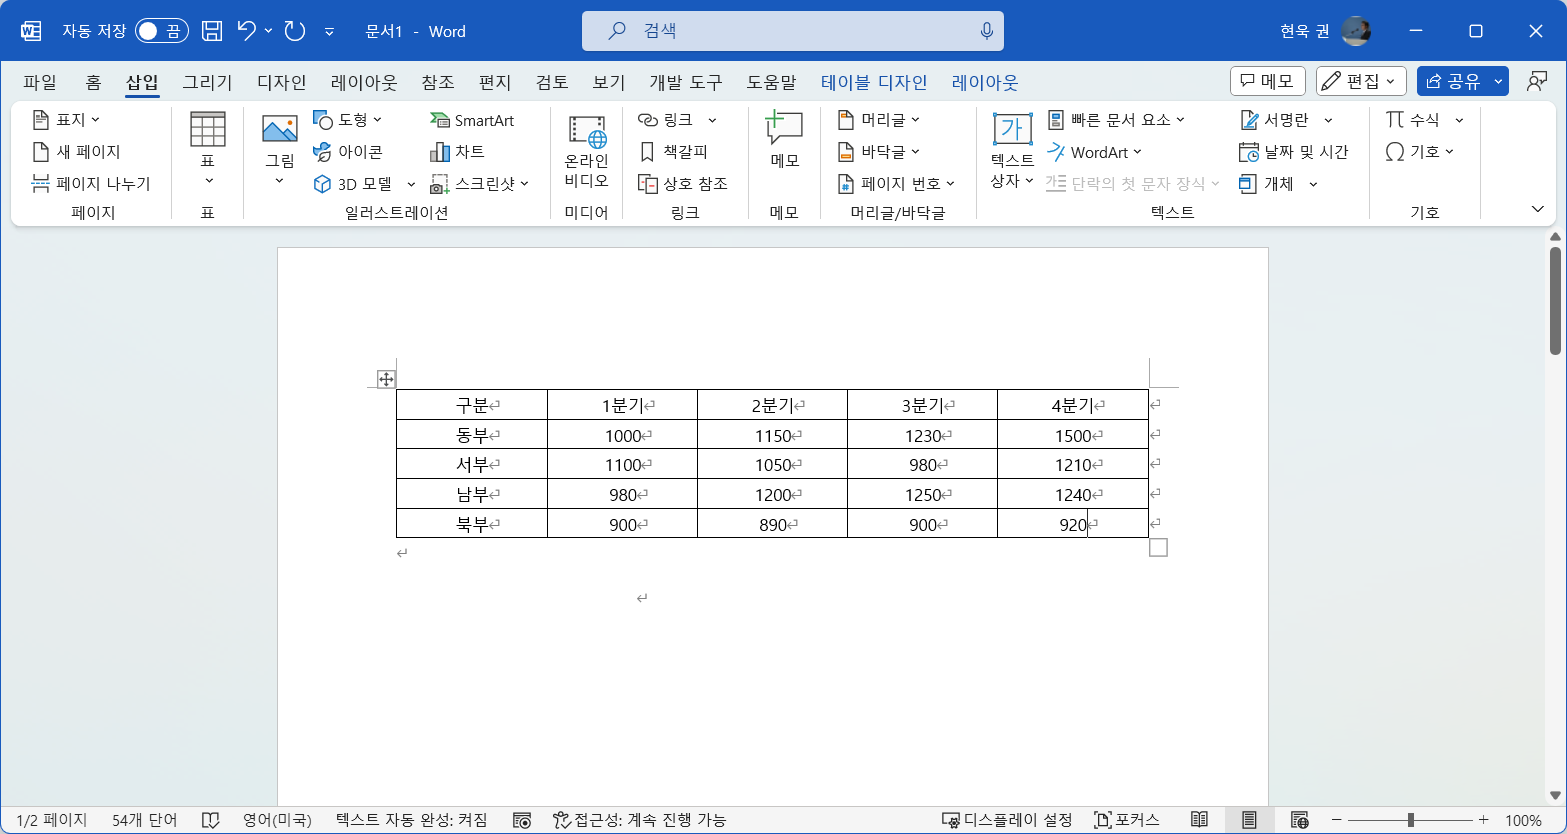
Task: Click inside the 검색 search field
Action: pos(793,31)
